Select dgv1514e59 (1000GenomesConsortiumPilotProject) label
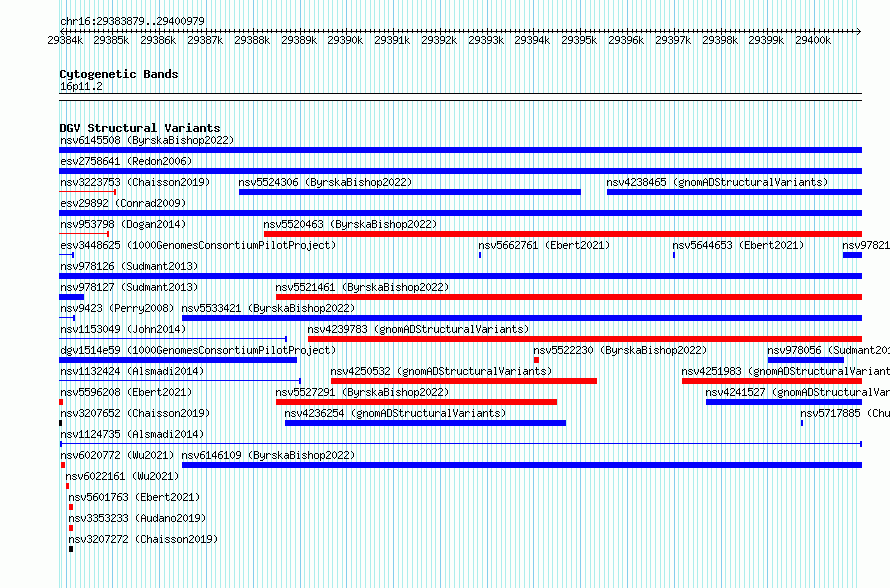The width and height of the screenshot is (890, 588). coord(198,350)
